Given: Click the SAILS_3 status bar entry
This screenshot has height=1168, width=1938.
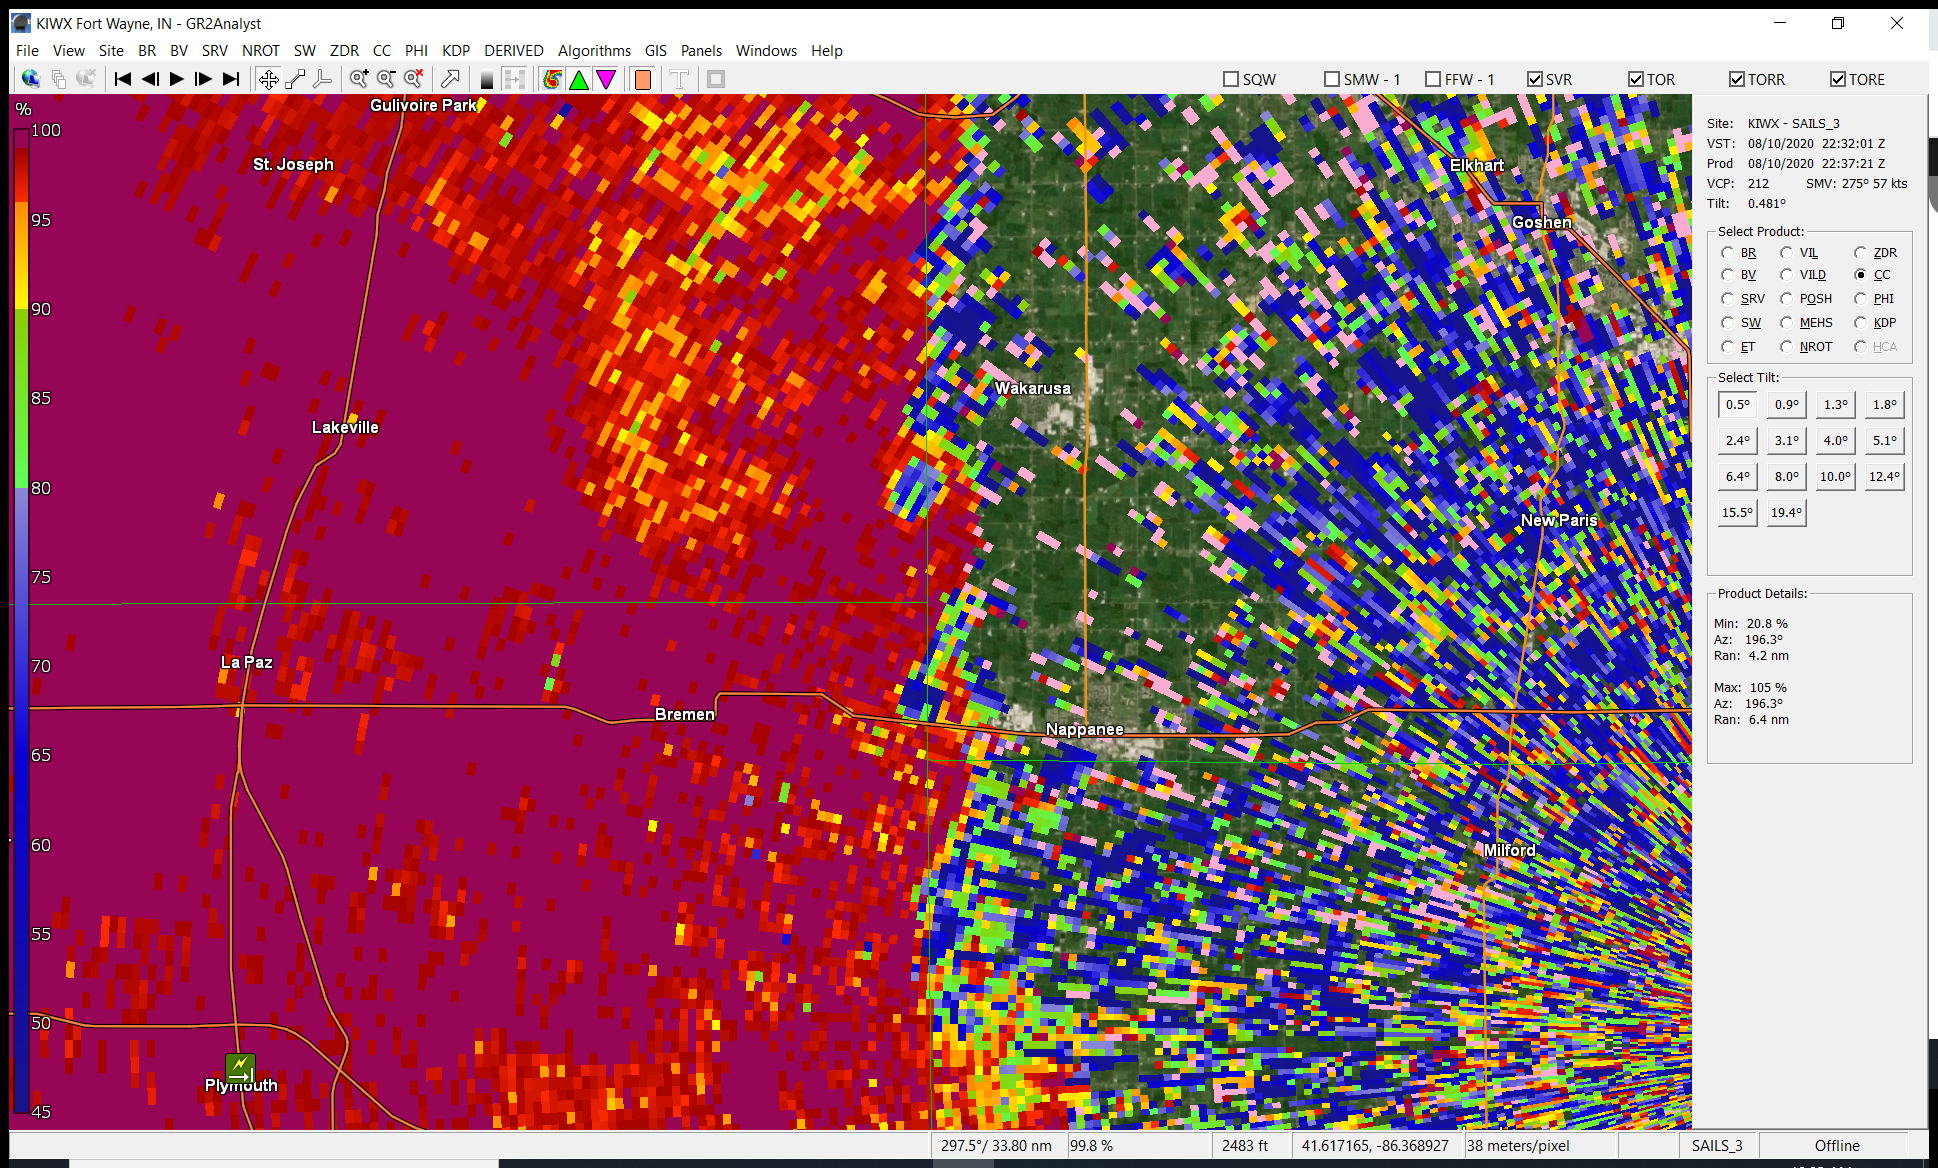Looking at the screenshot, I should (x=1717, y=1146).
